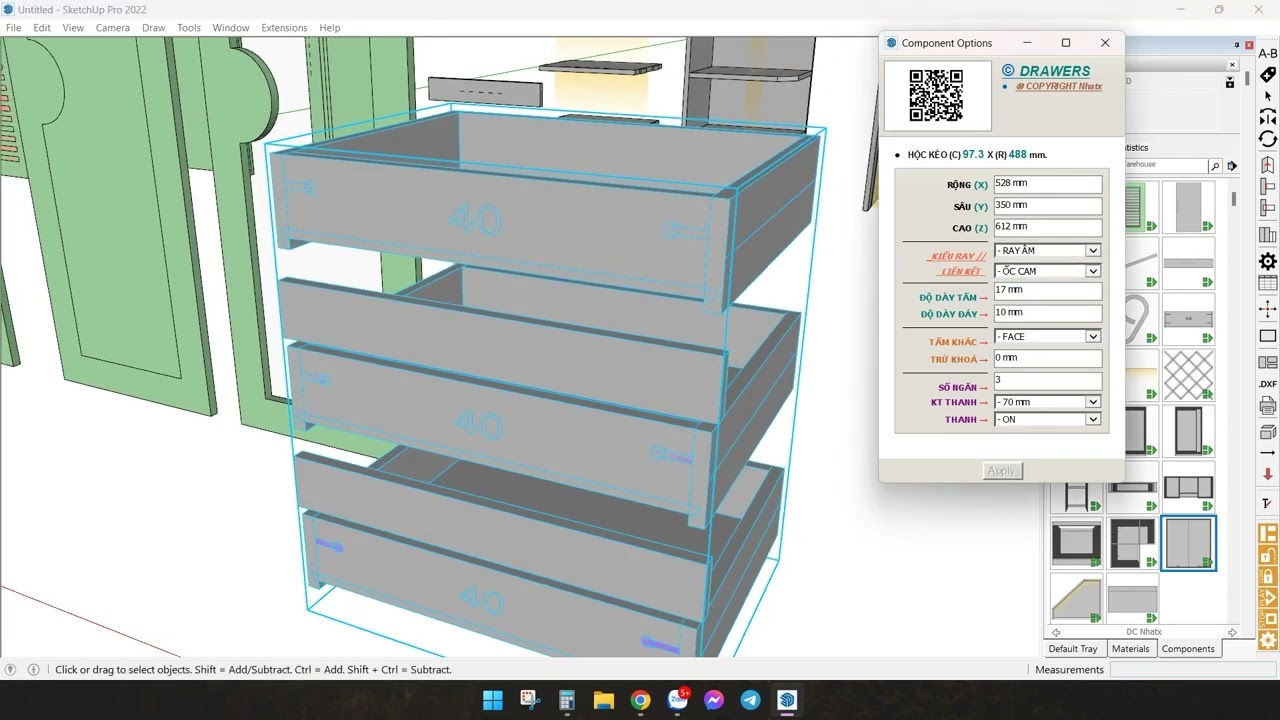Click the ĐỘ DÀY TẤM field showing 17 mm
Screen dimensions: 1280x720
pyautogui.click(x=1048, y=291)
